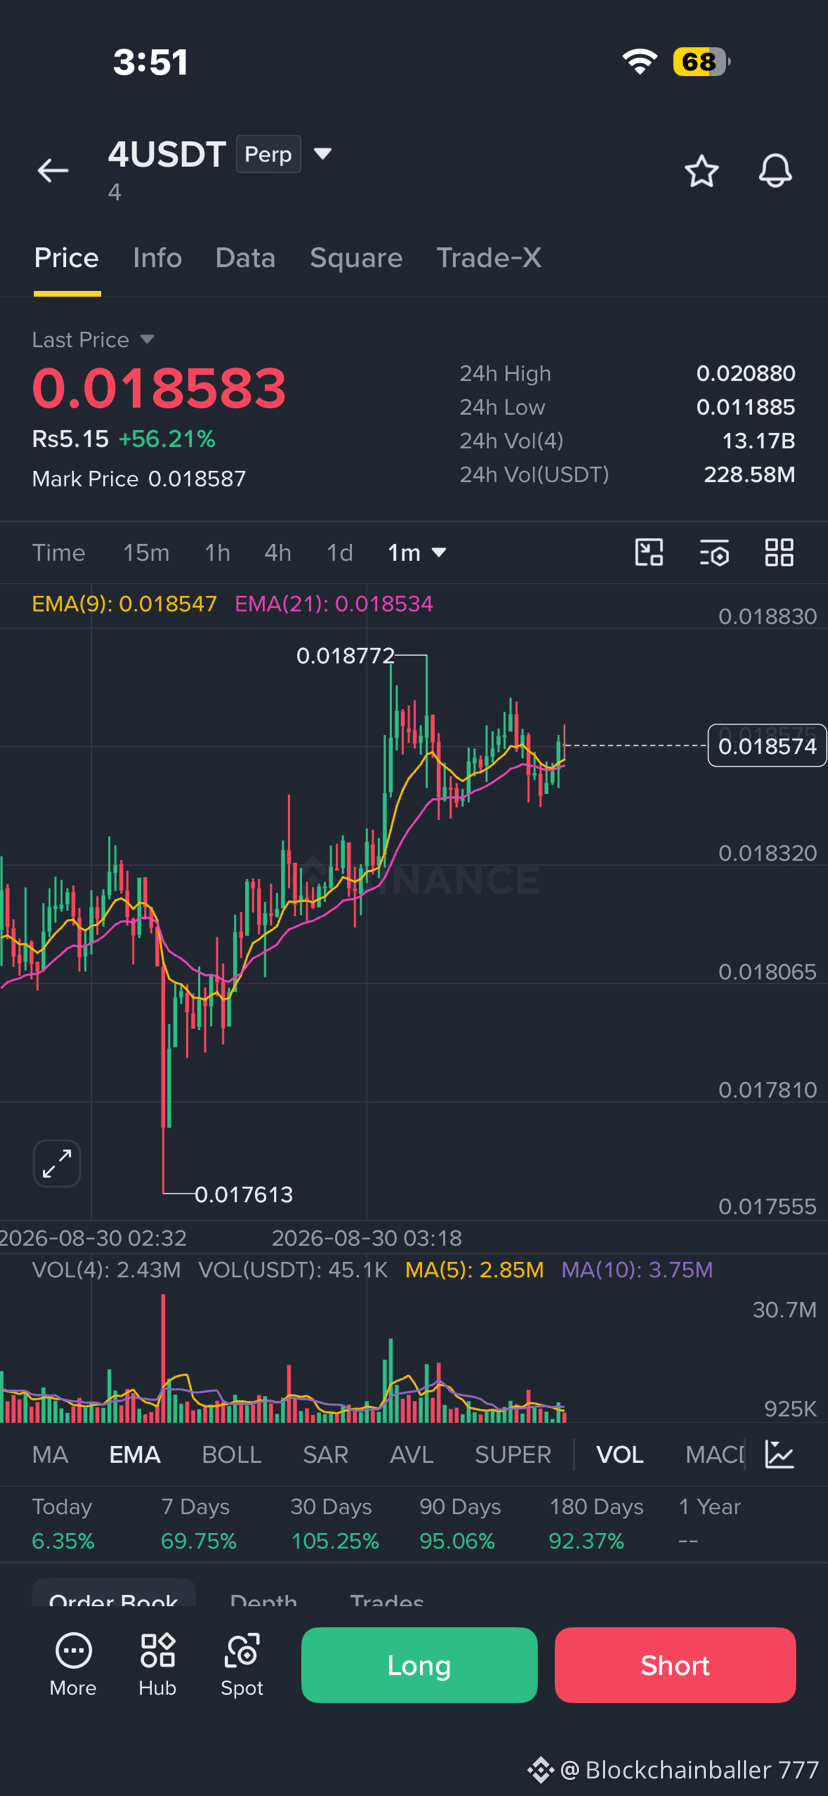Open price alerts via the bell icon
Image resolution: width=828 pixels, height=1796 pixels.
[x=775, y=171]
